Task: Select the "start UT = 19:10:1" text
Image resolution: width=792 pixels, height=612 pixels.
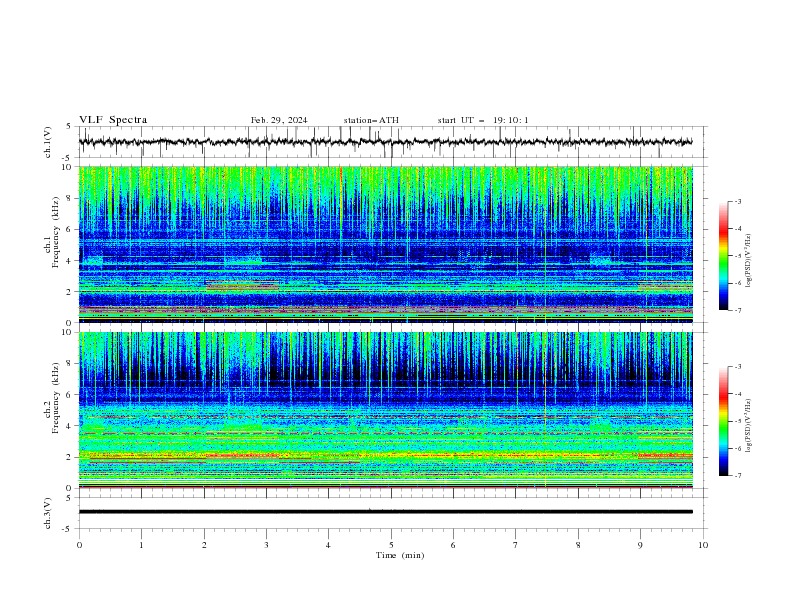Action: pyautogui.click(x=483, y=120)
